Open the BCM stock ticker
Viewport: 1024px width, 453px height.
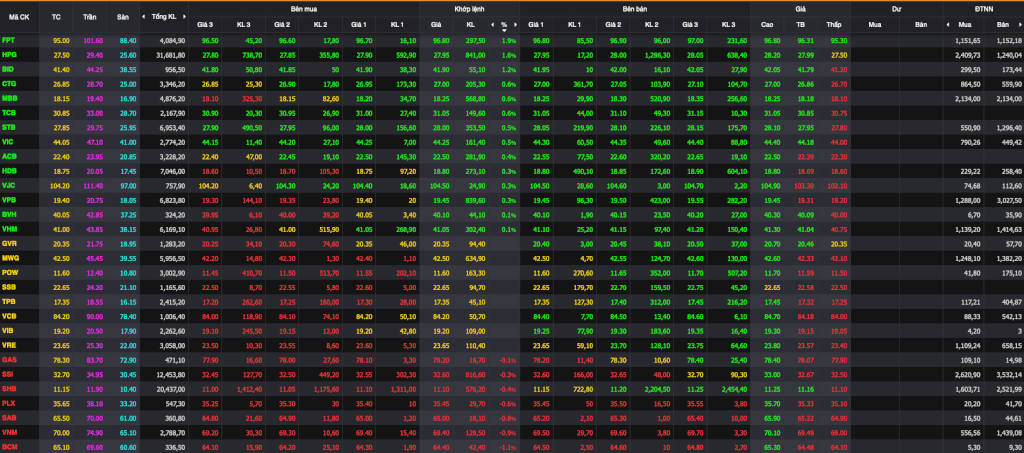click(x=9, y=446)
